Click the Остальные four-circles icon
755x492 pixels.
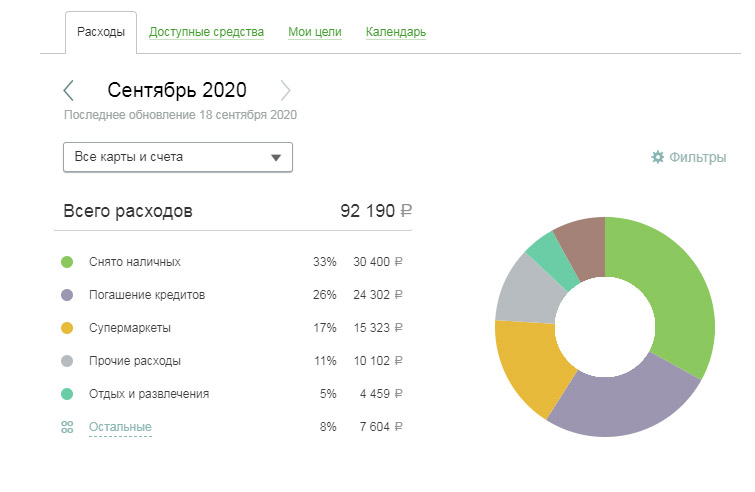tap(67, 427)
